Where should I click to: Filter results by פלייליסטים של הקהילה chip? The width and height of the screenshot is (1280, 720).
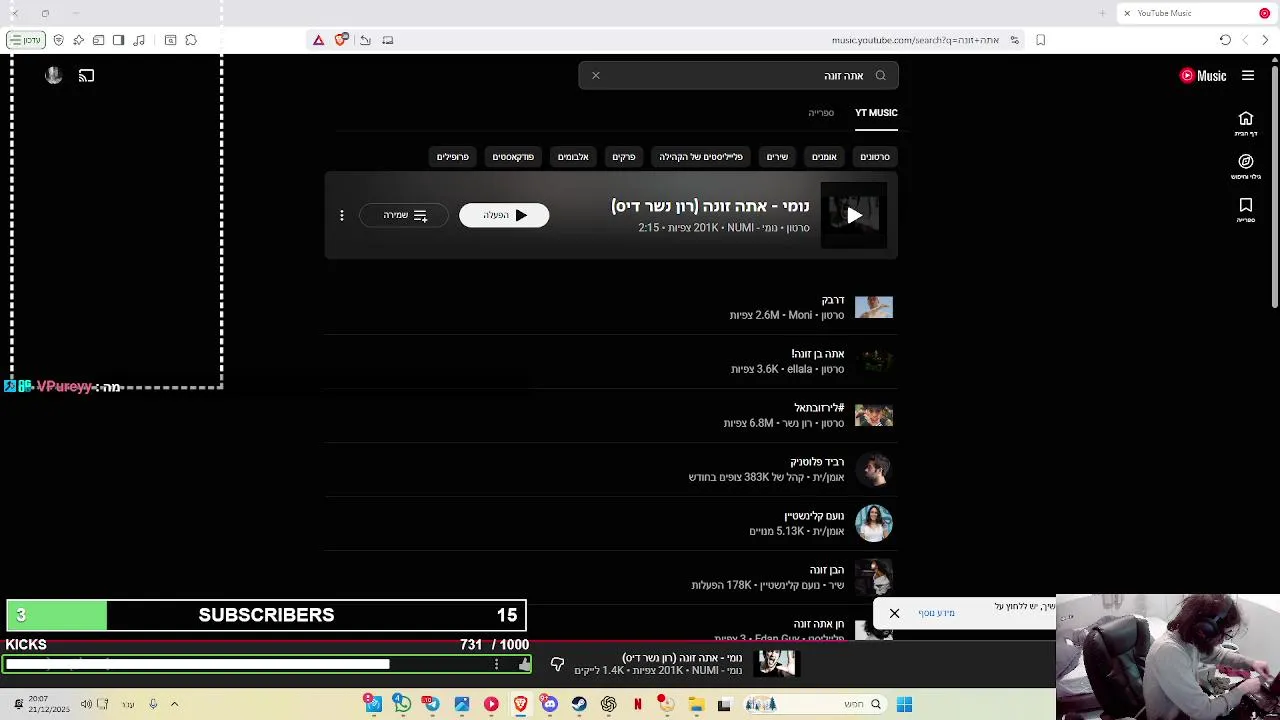point(701,157)
